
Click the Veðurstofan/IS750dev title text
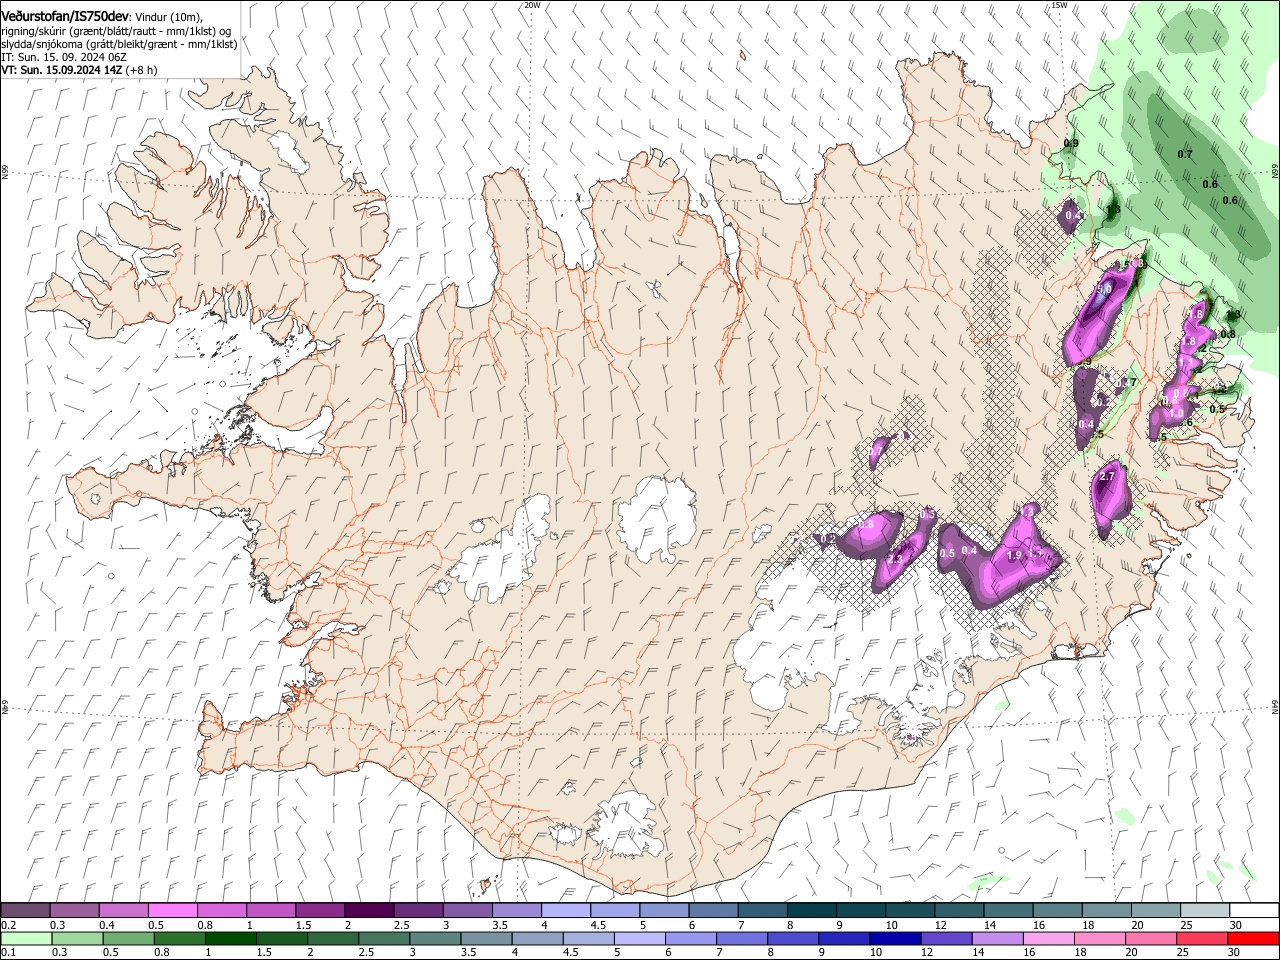coord(65,16)
